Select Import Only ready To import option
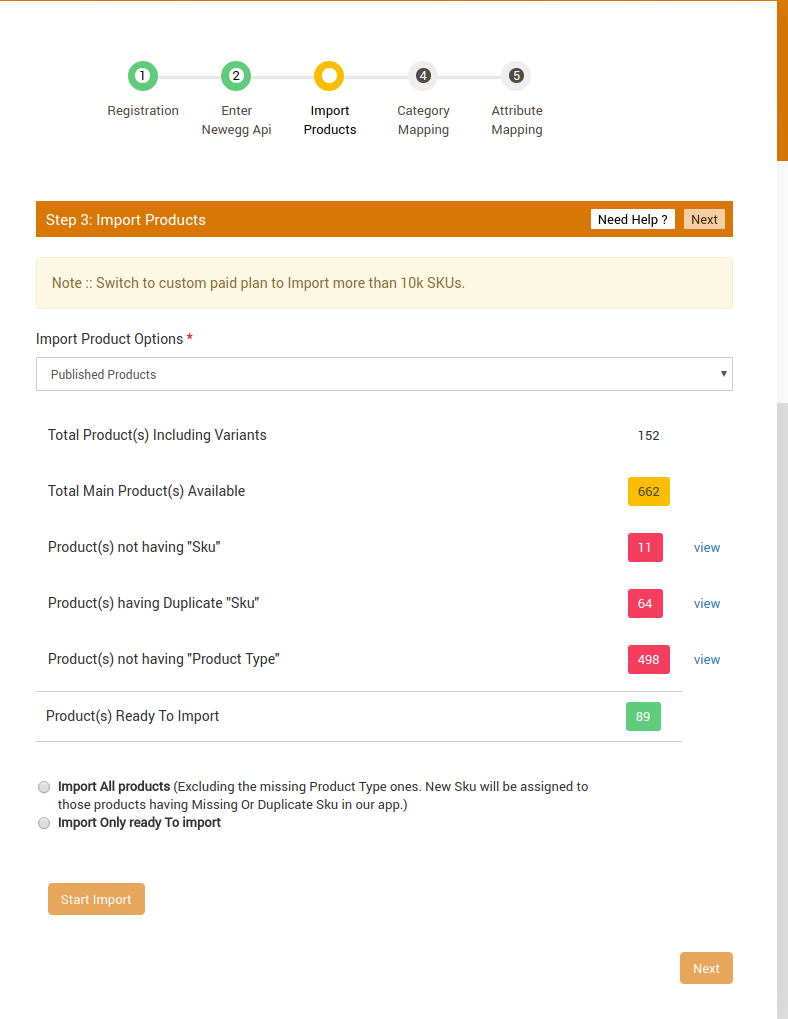This screenshot has width=788, height=1019. [x=44, y=823]
